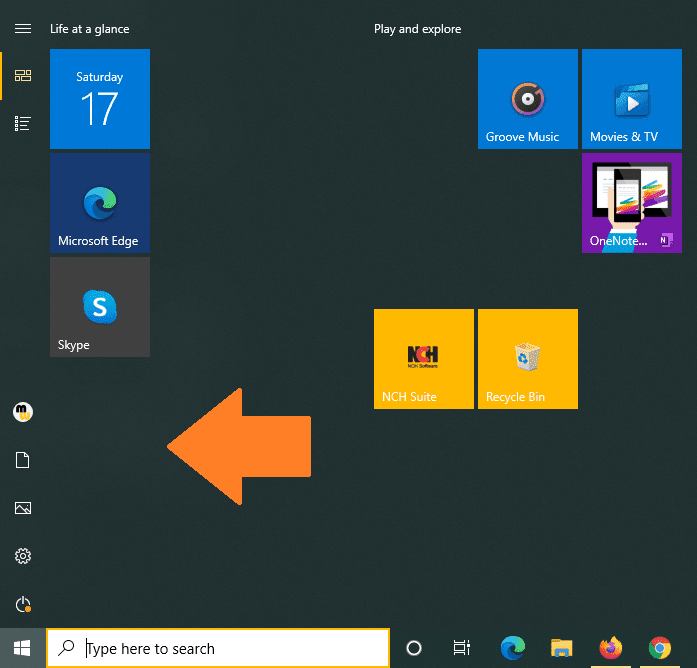Launch the OneNote tile
The image size is (697, 668).
[632, 203]
